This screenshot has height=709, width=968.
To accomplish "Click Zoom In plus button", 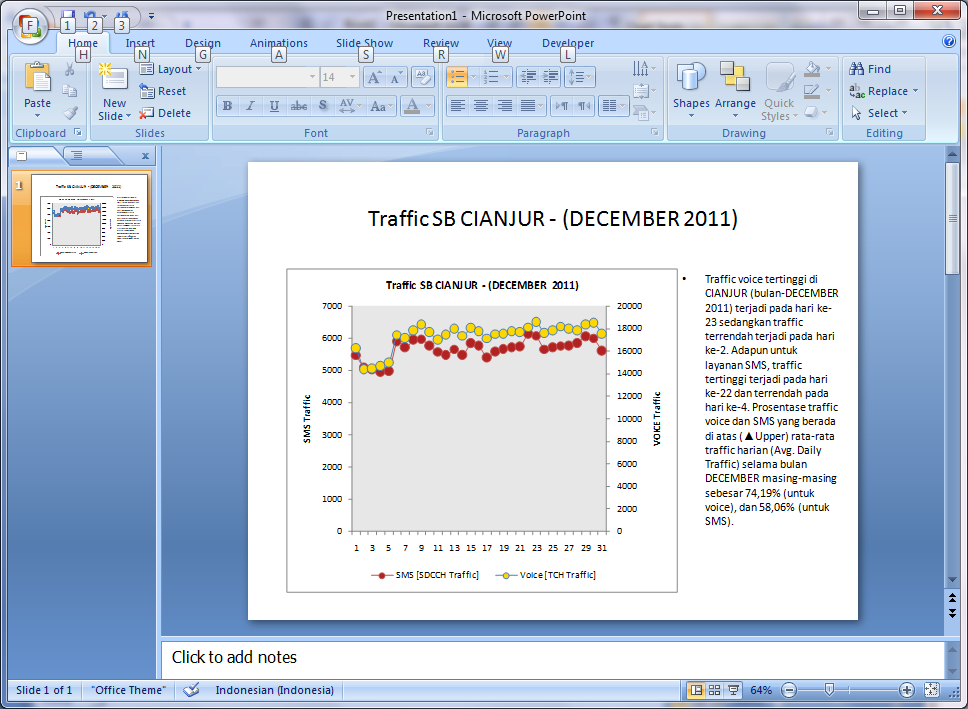I will pyautogui.click(x=906, y=690).
